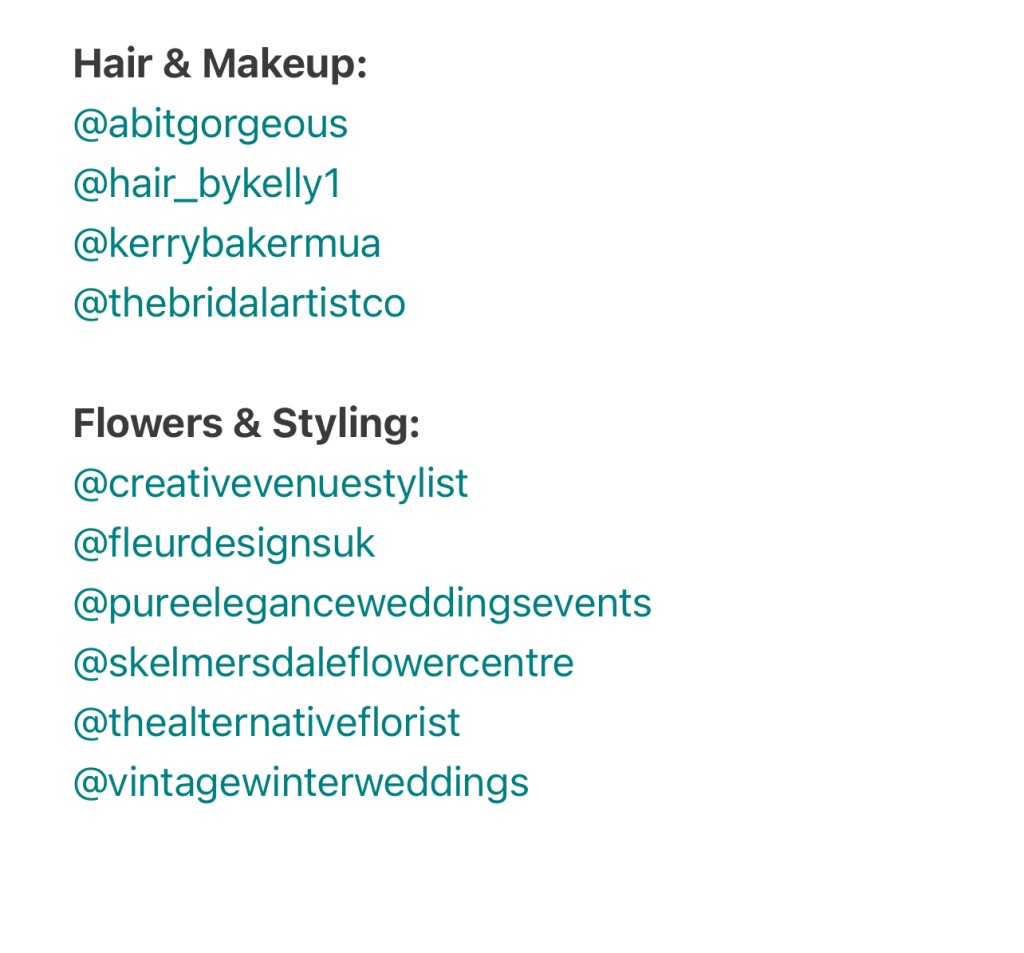
Task: Select the @fleurdesignsuk mention
Action: click(x=224, y=544)
